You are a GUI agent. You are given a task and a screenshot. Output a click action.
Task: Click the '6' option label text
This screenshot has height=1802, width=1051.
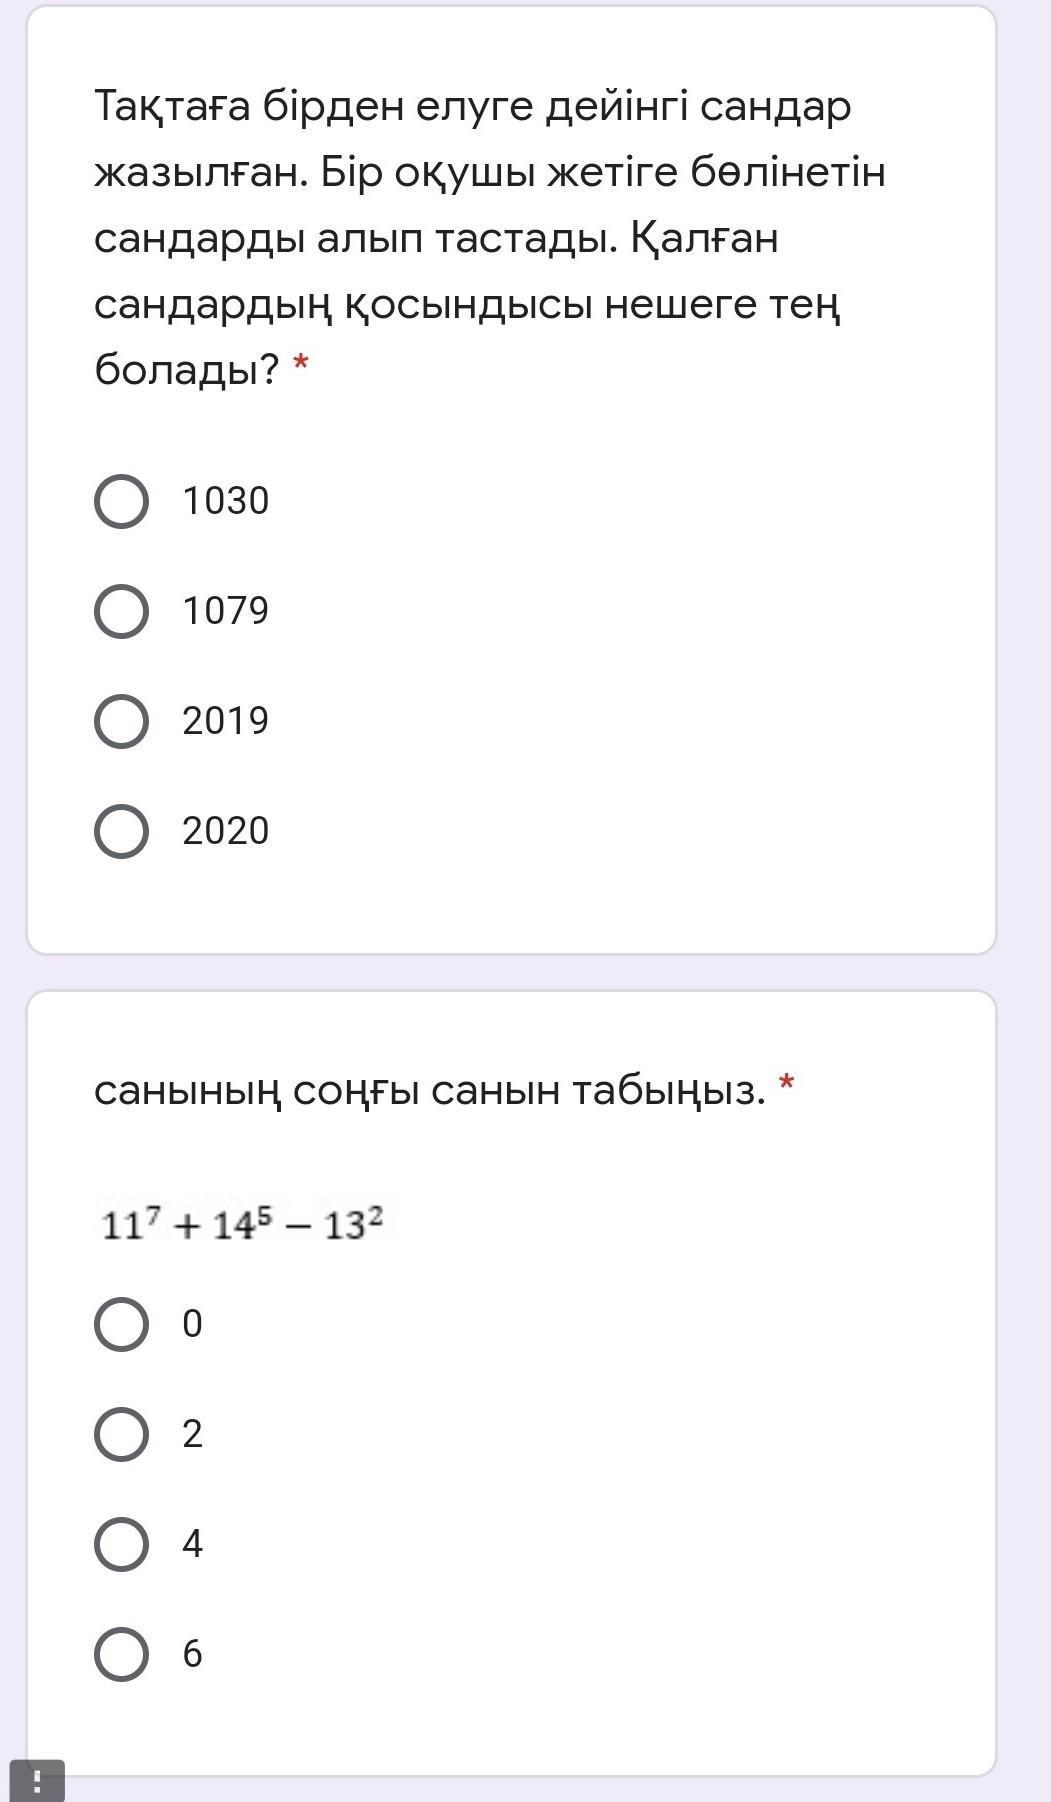(x=192, y=1654)
